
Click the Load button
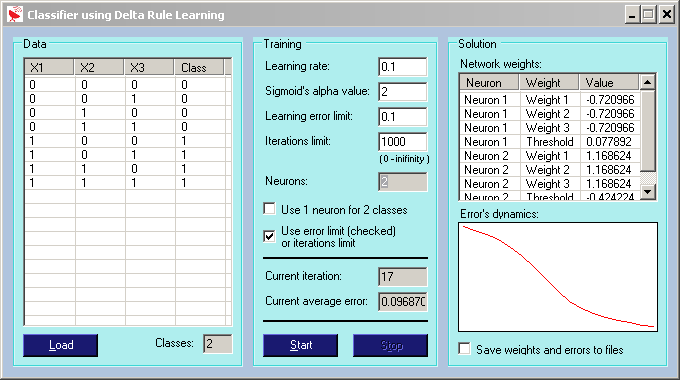click(x=61, y=345)
